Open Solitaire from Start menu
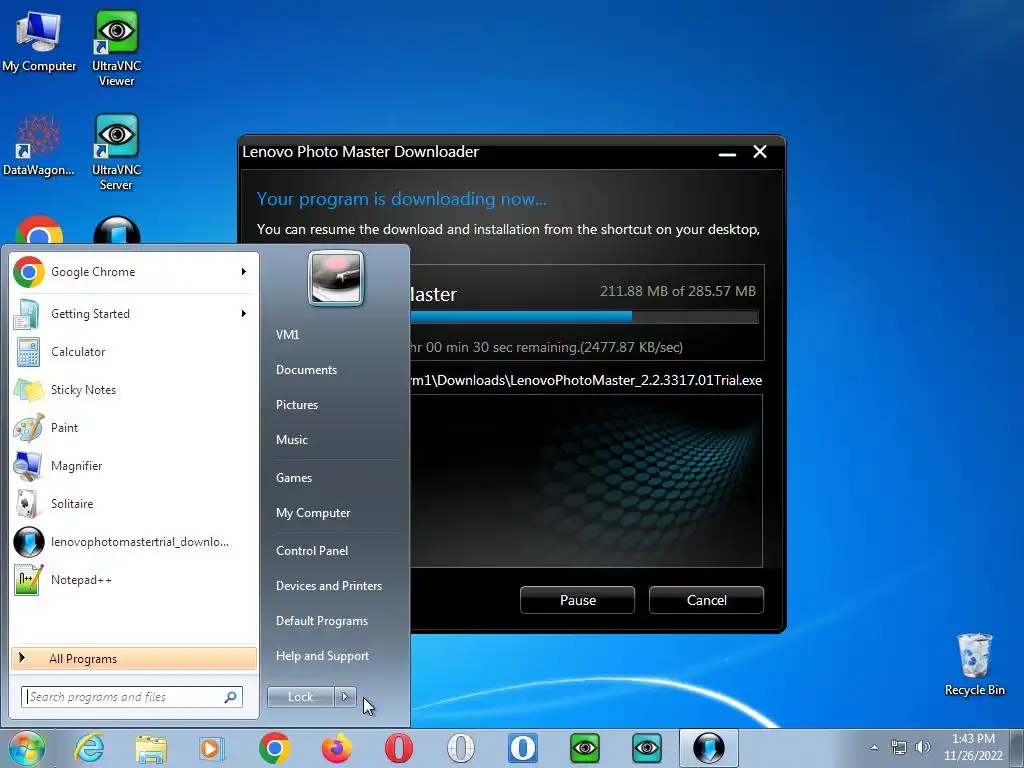 [x=135, y=504]
